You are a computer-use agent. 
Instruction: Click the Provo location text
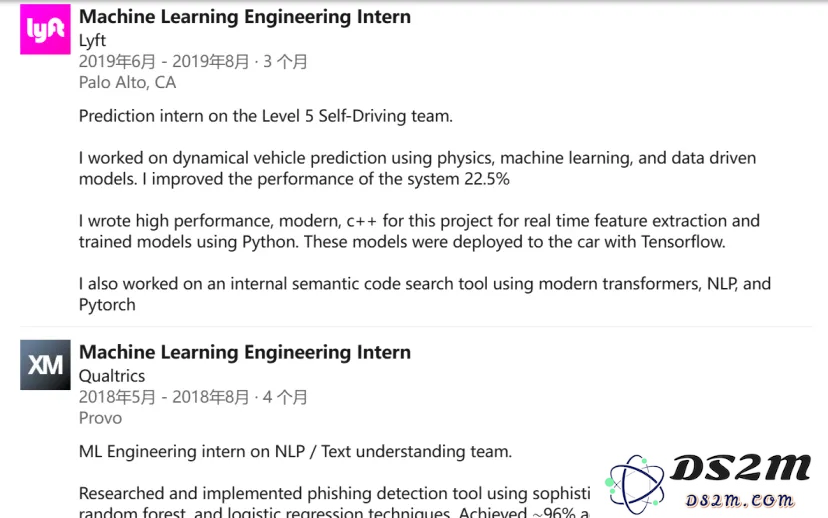(x=100, y=418)
